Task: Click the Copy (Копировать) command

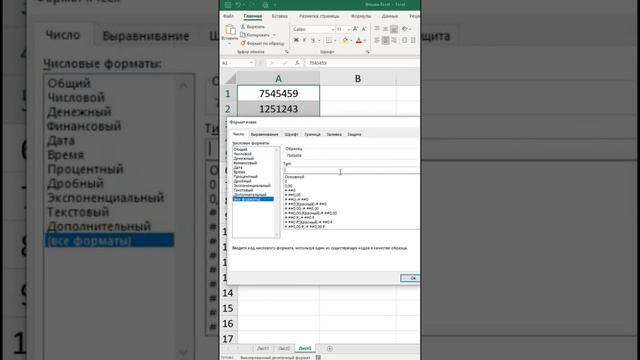Action: 255,35
